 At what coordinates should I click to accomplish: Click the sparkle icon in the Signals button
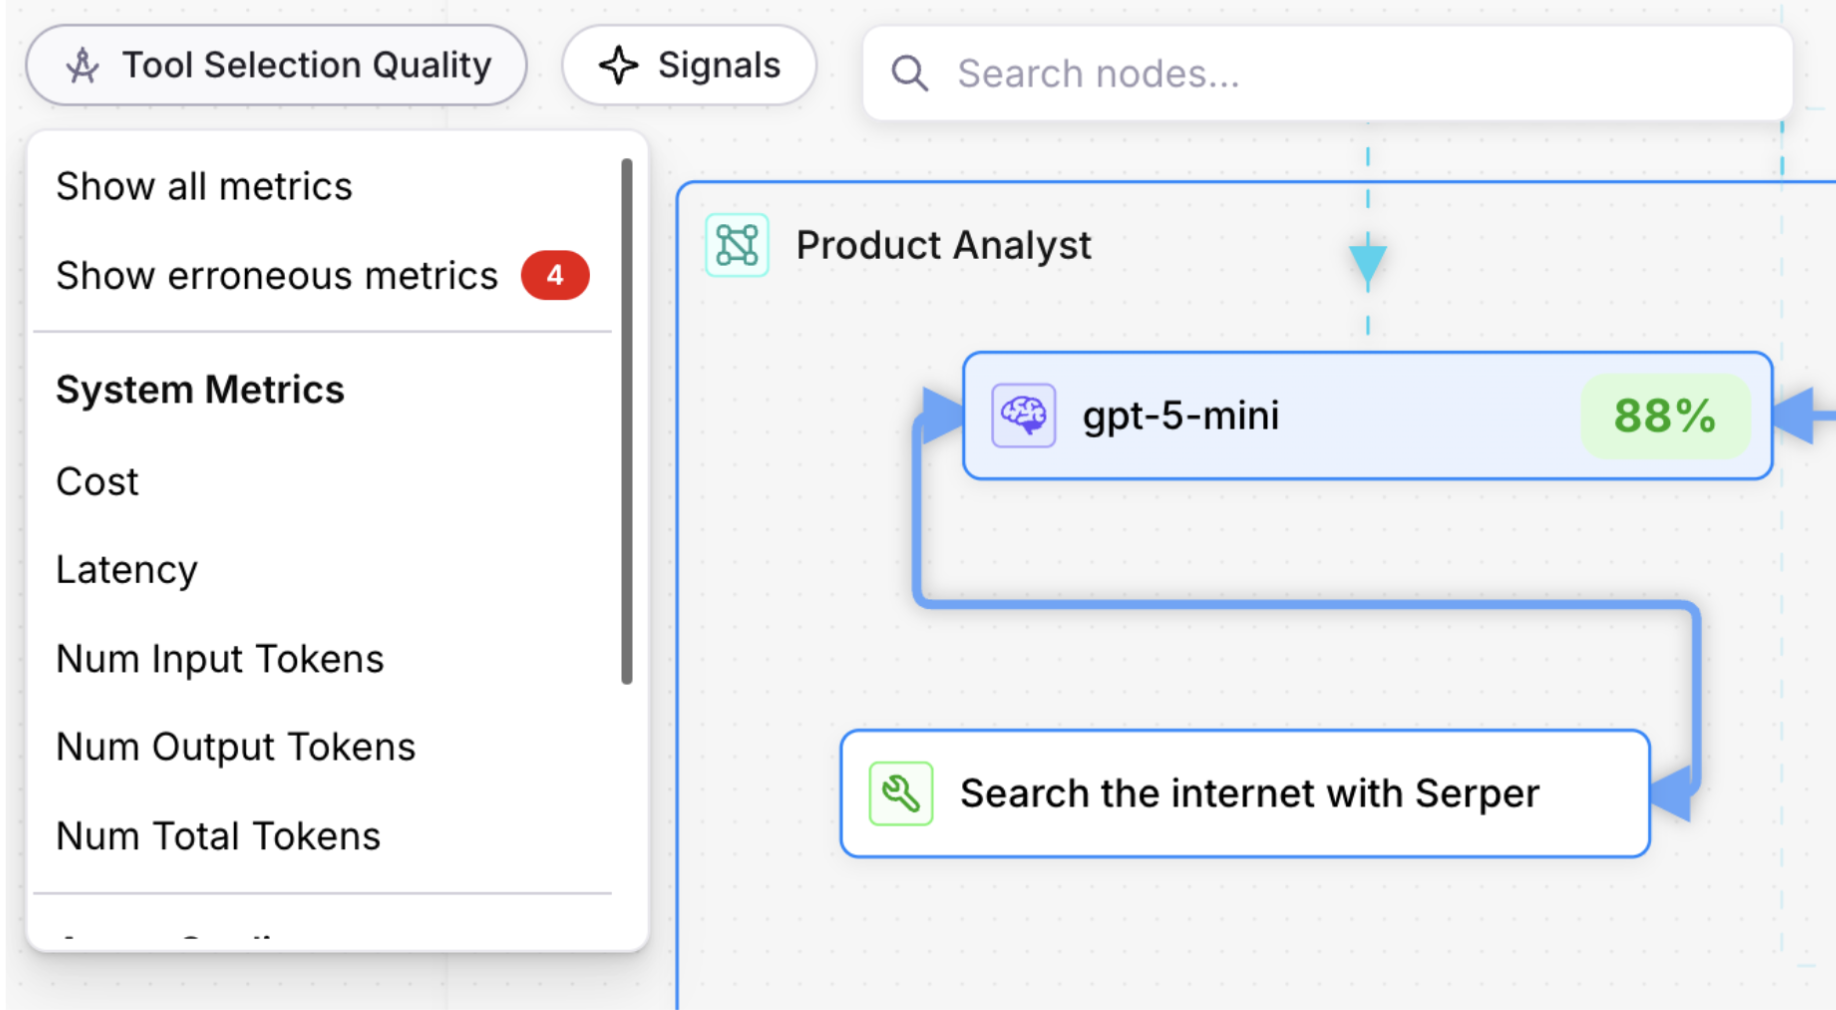(x=620, y=64)
